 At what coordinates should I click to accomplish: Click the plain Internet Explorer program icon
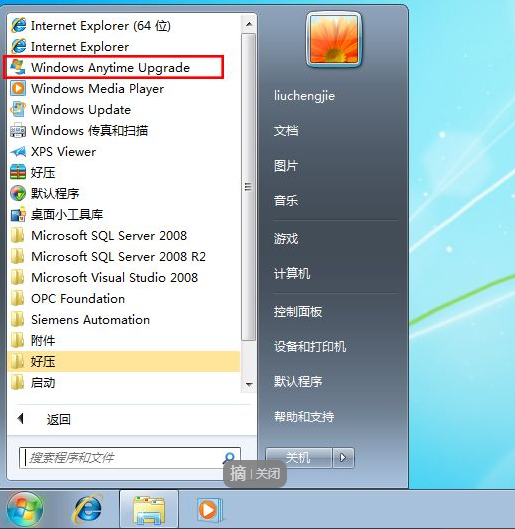pyautogui.click(x=18, y=47)
